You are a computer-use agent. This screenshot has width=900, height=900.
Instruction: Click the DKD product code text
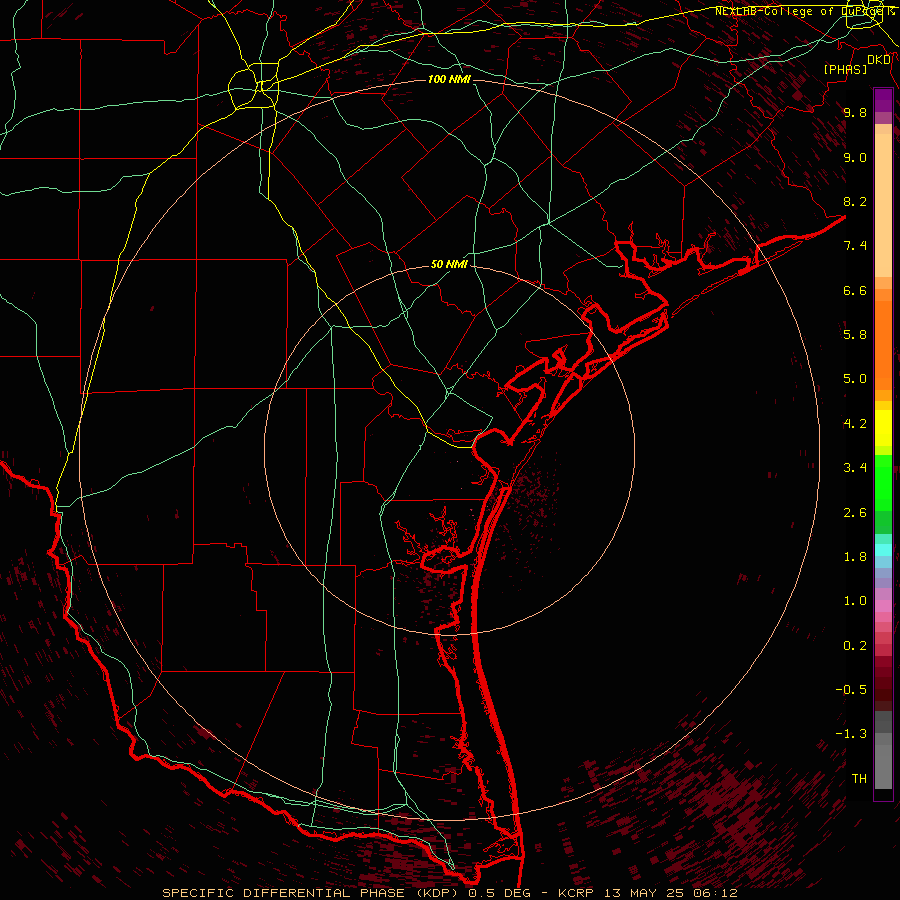(x=879, y=60)
